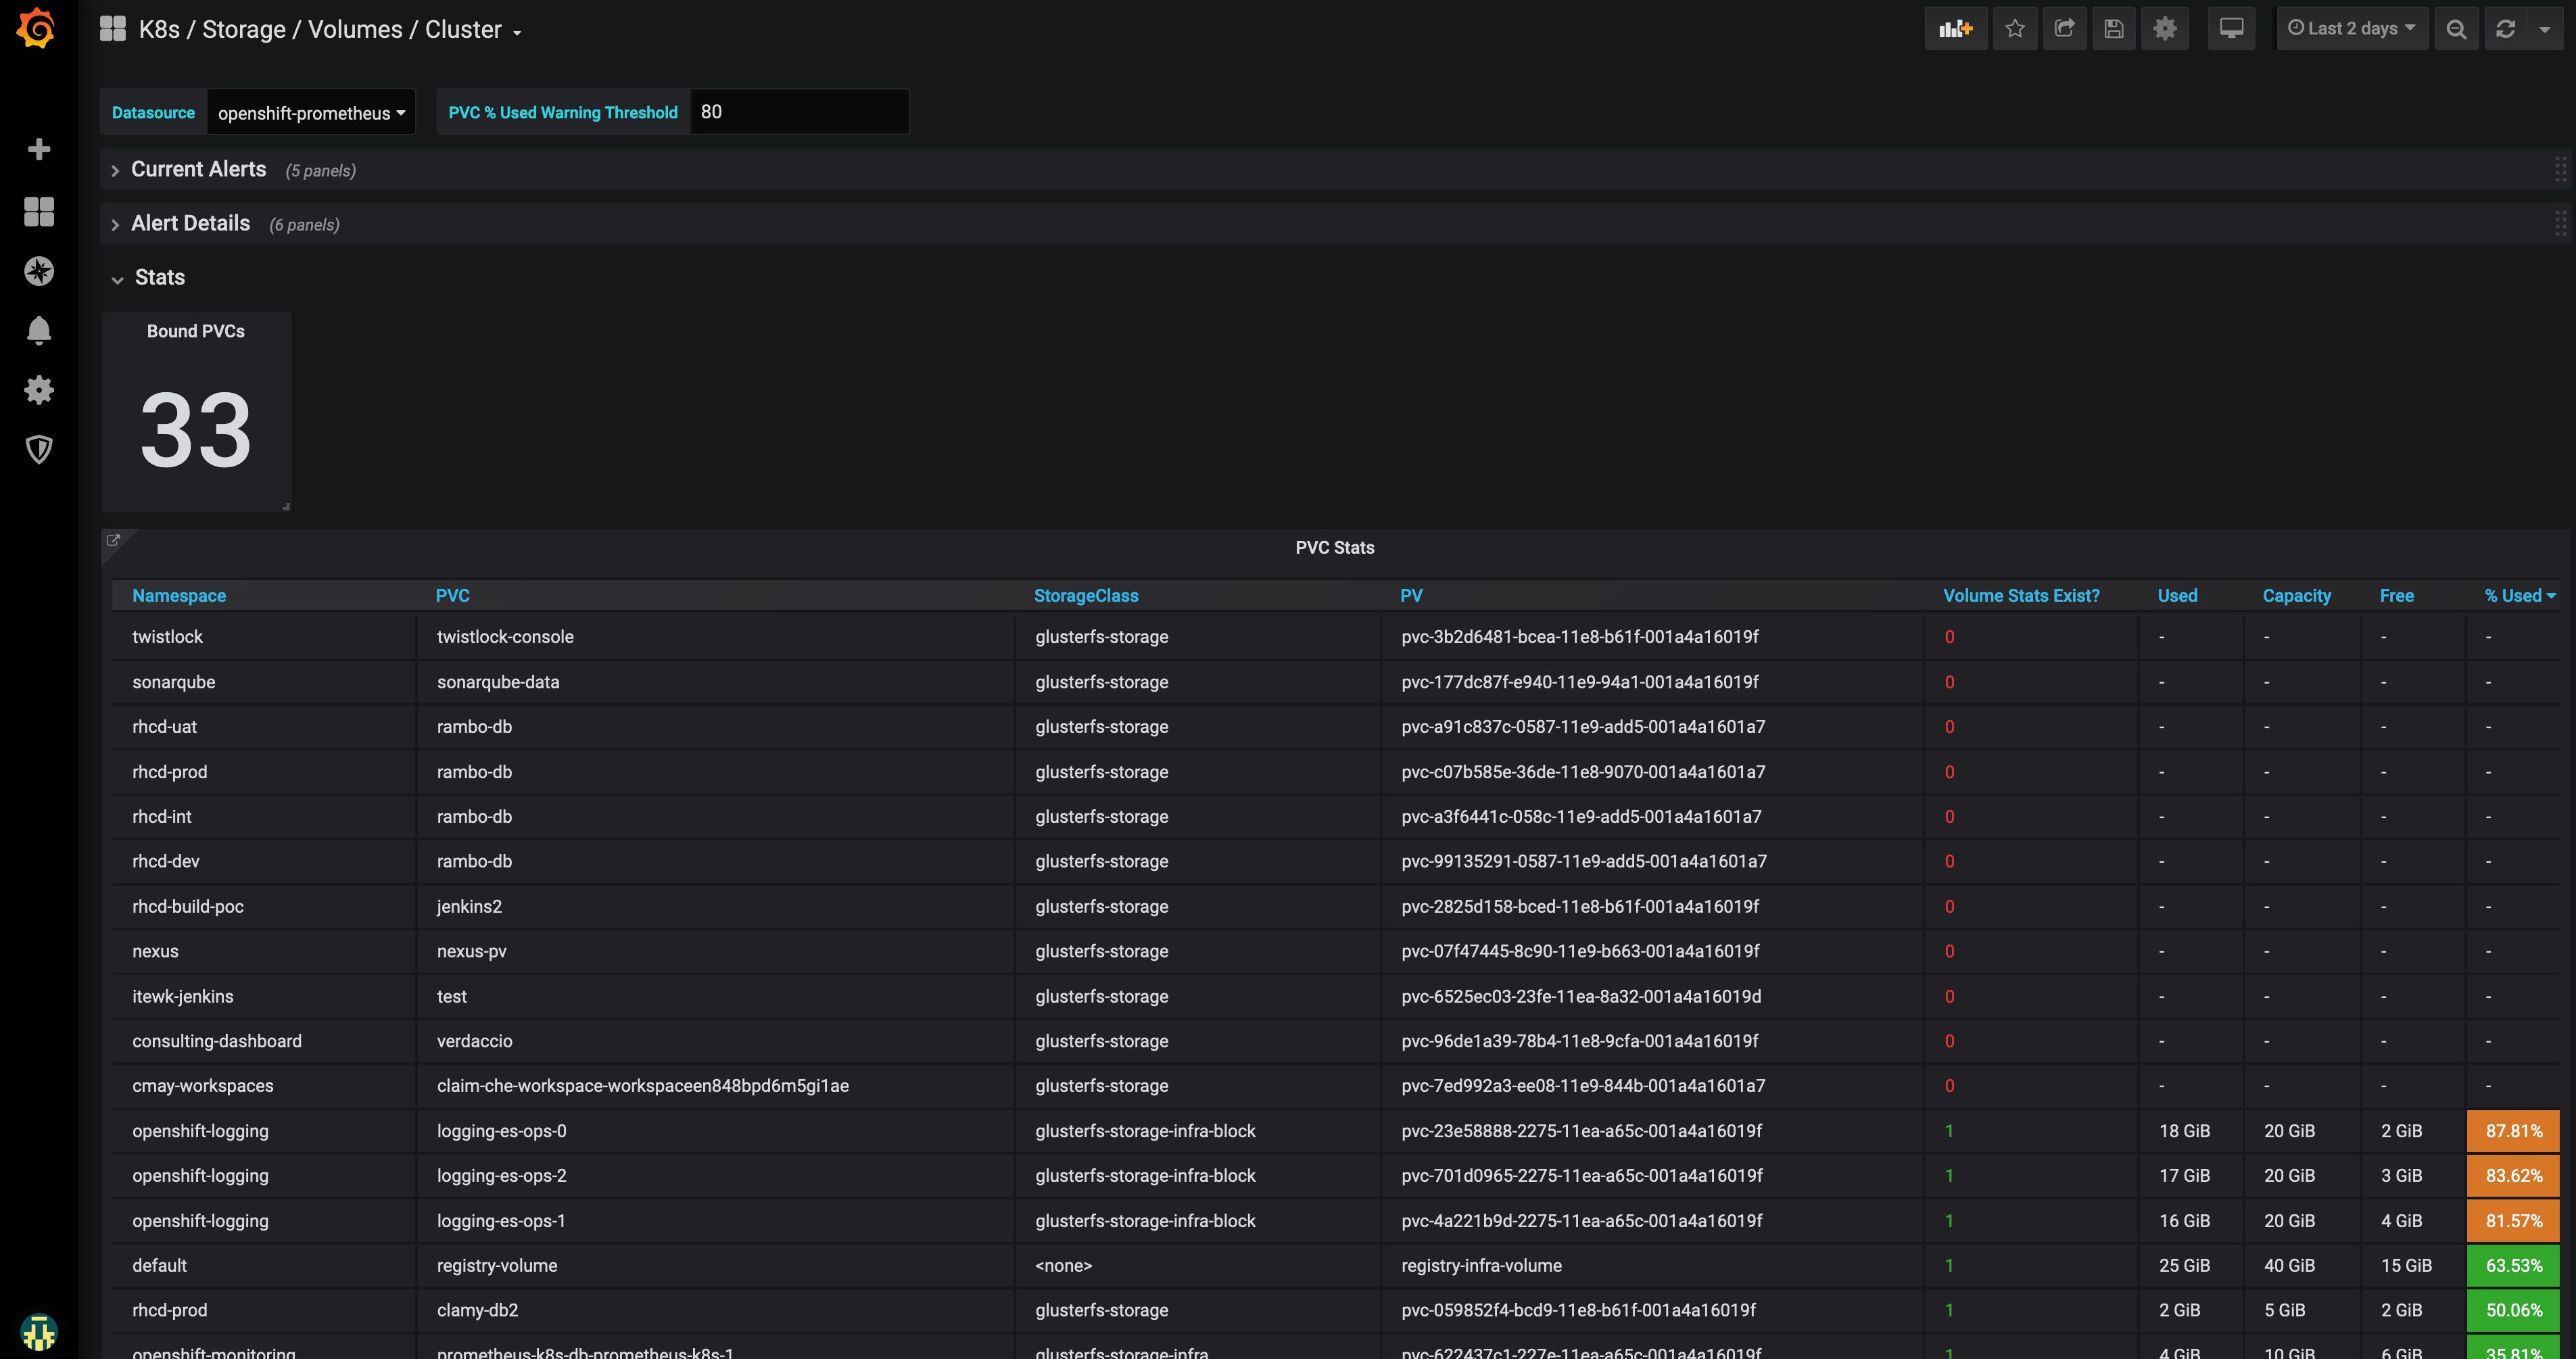The height and width of the screenshot is (1359, 2576).
Task: Open the Share dashboard icon
Action: 2064,29
